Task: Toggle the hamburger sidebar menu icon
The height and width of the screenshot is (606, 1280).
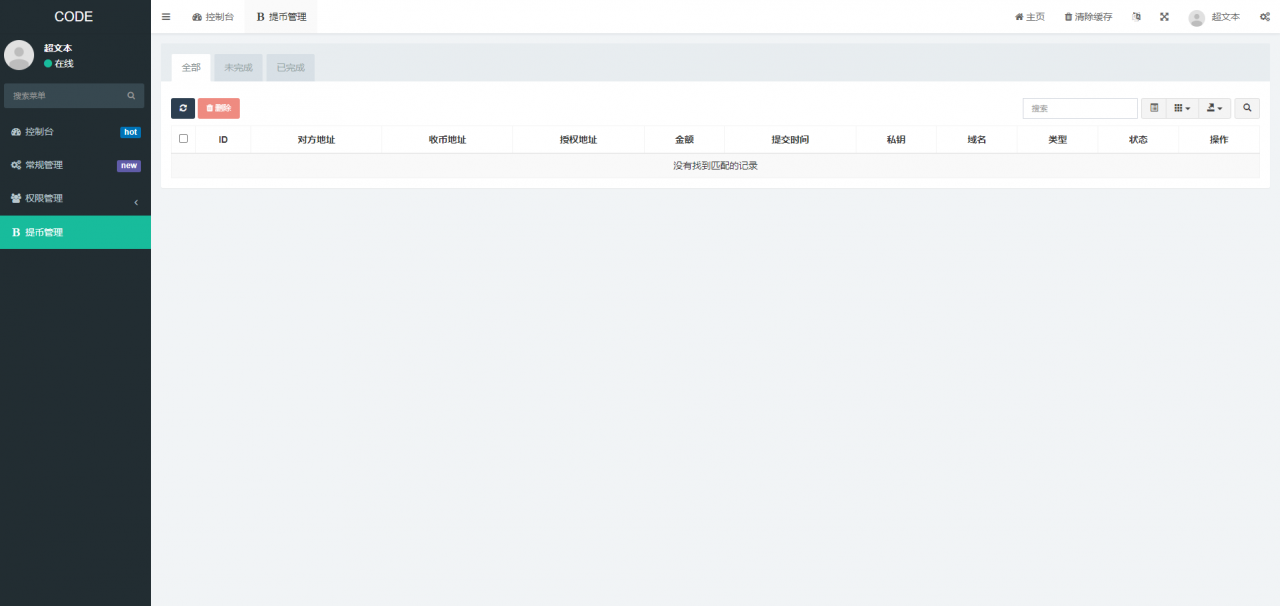Action: point(166,17)
